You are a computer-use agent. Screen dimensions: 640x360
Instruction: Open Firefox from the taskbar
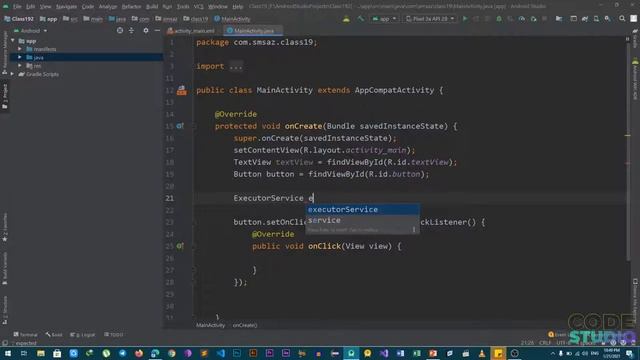tap(139, 353)
